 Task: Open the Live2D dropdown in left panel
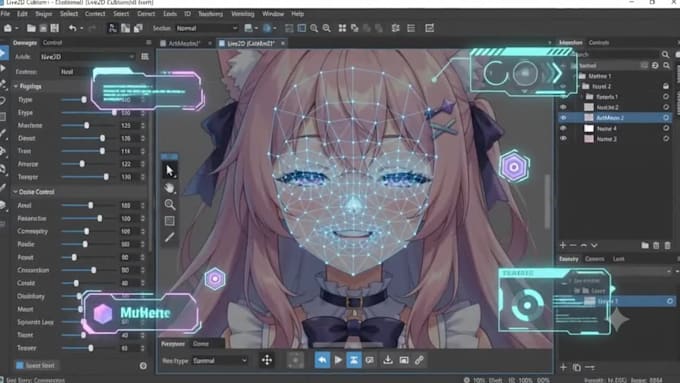[88, 56]
